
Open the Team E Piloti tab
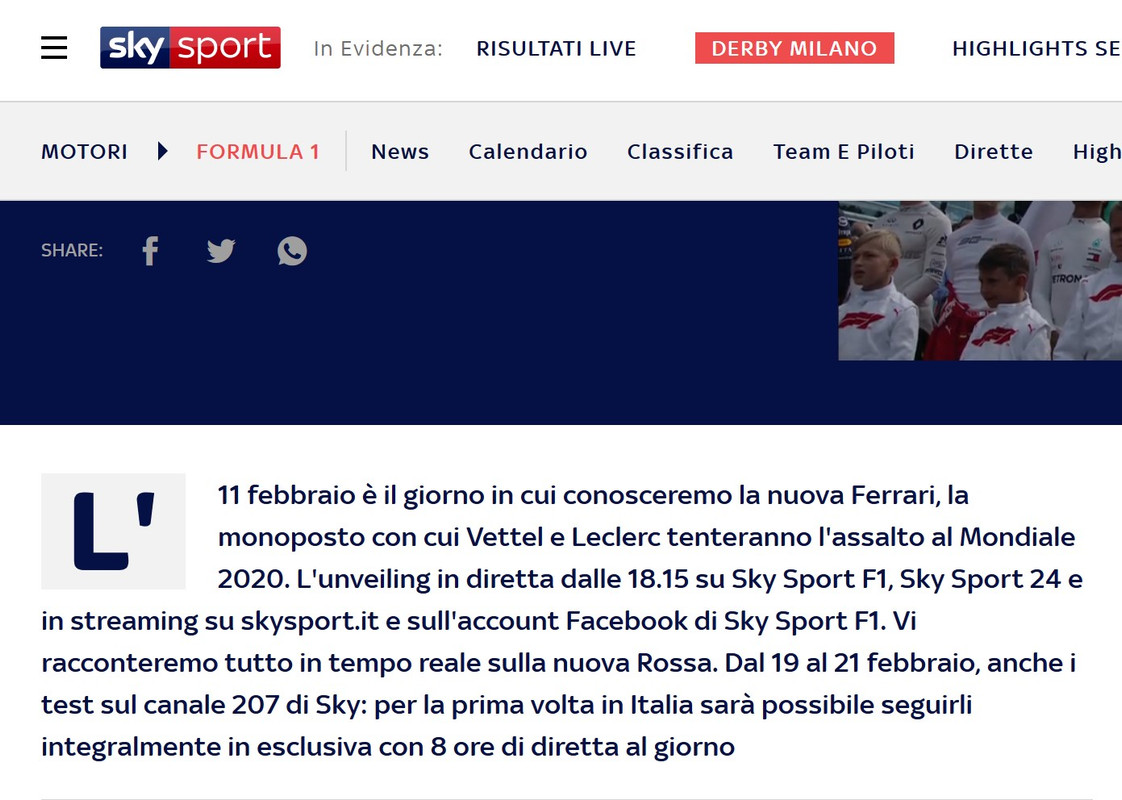pyautogui.click(x=844, y=152)
